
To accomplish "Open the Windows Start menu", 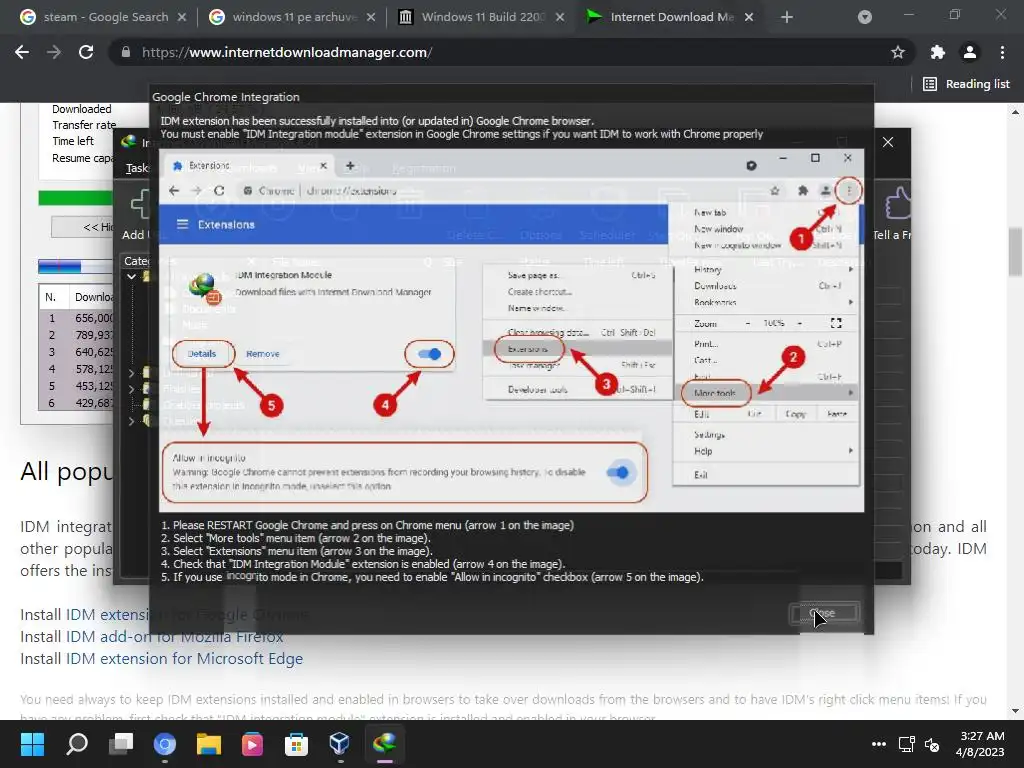I will point(32,744).
